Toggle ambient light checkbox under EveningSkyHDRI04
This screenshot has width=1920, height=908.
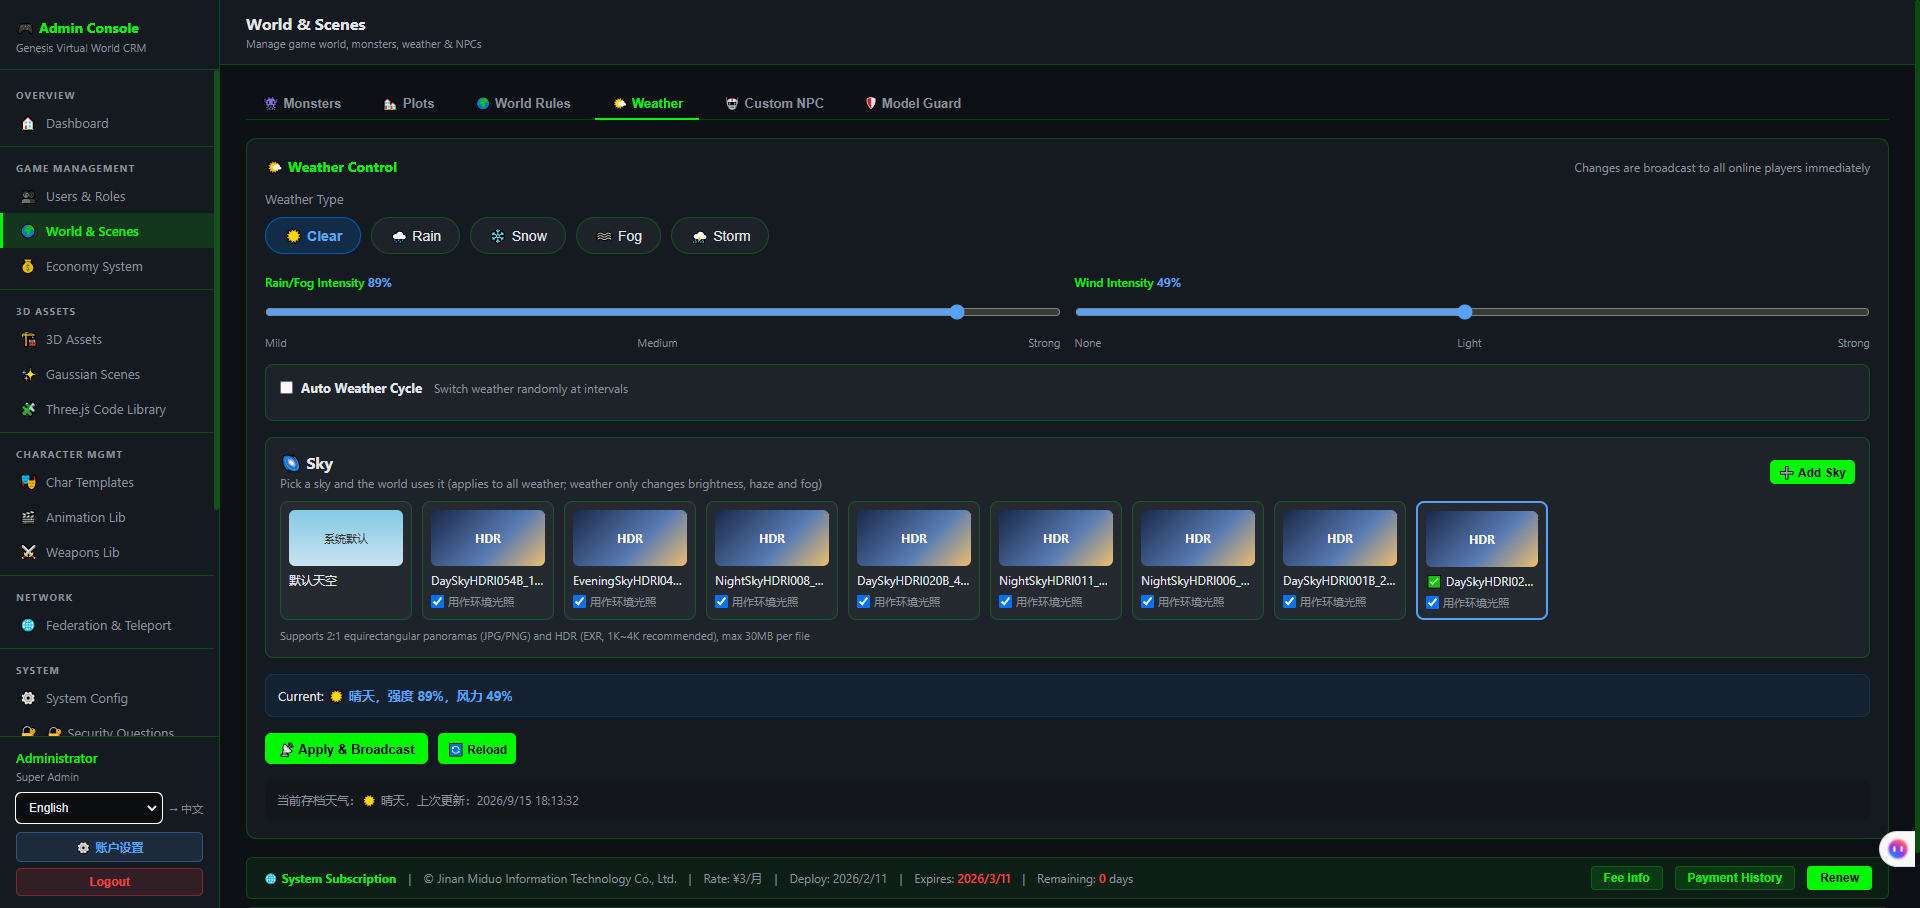579,602
